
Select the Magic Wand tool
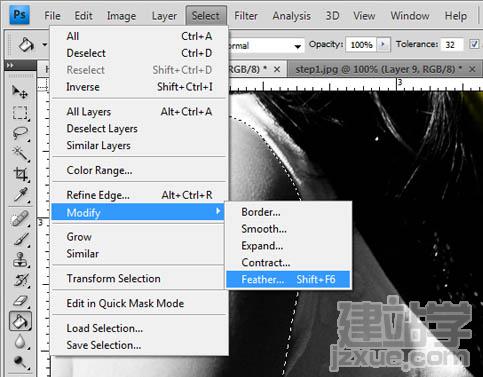point(20,154)
